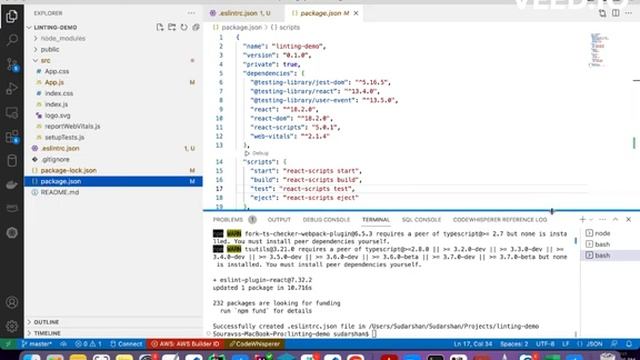Open Explorer views and more actions menu
The image size is (640, 360).
191,13
